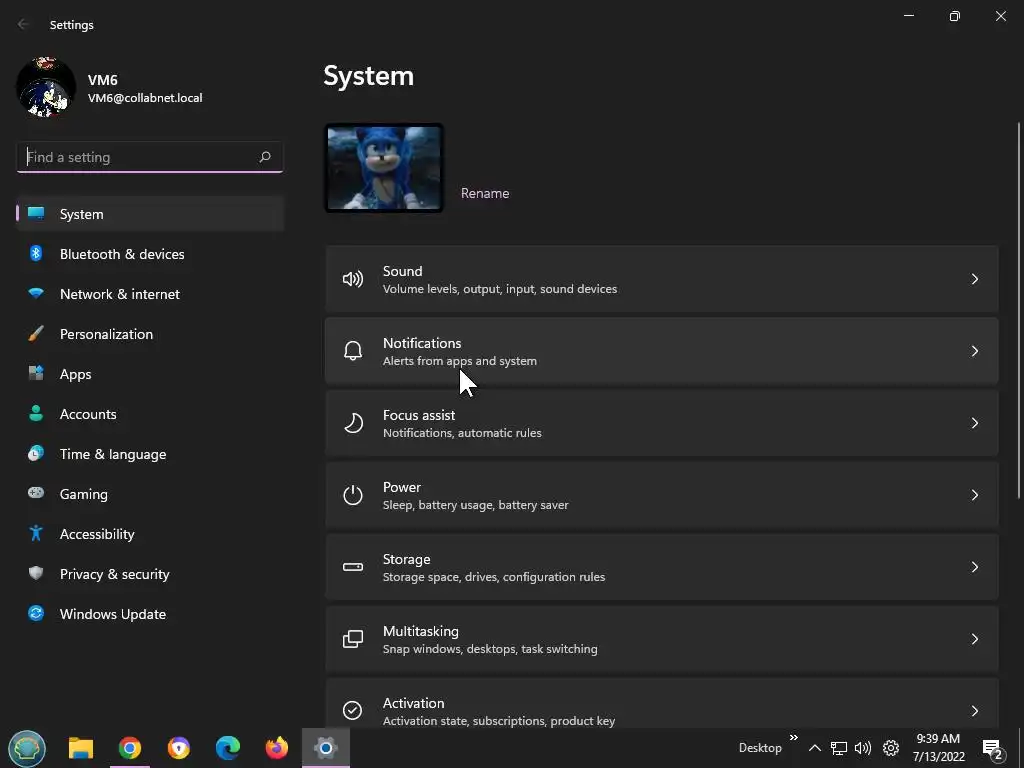Click the taskbar clock showing 9:39 AM

(938, 748)
